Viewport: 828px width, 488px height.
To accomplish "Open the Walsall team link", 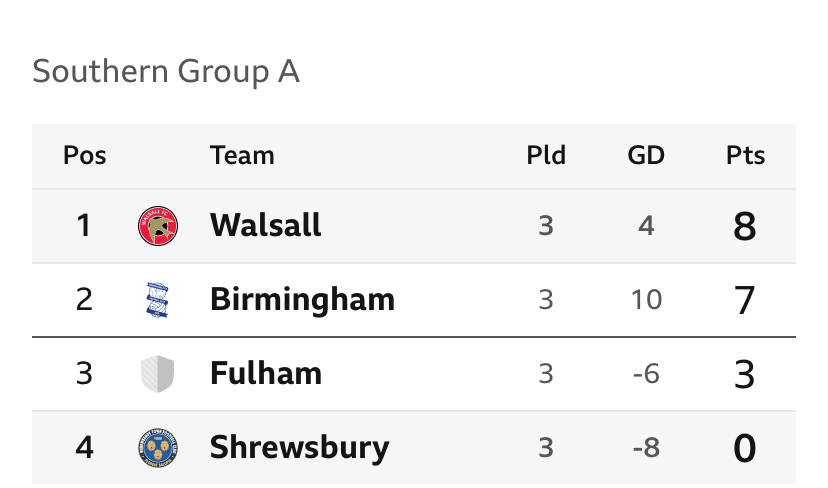I will coord(266,226).
